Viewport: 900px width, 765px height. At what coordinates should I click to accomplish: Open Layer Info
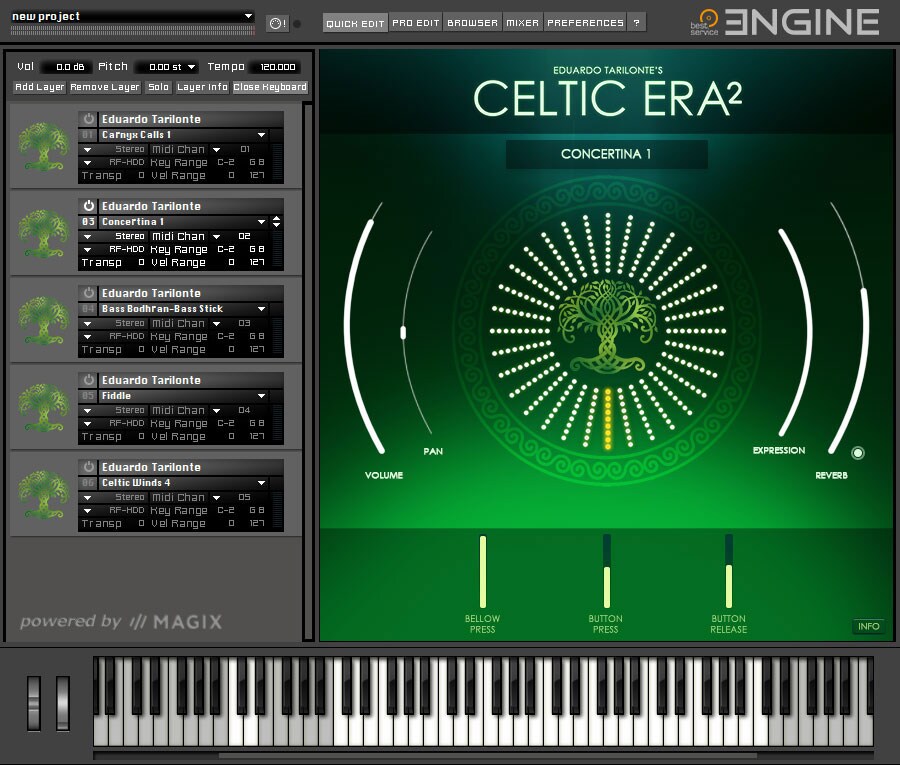pyautogui.click(x=202, y=87)
